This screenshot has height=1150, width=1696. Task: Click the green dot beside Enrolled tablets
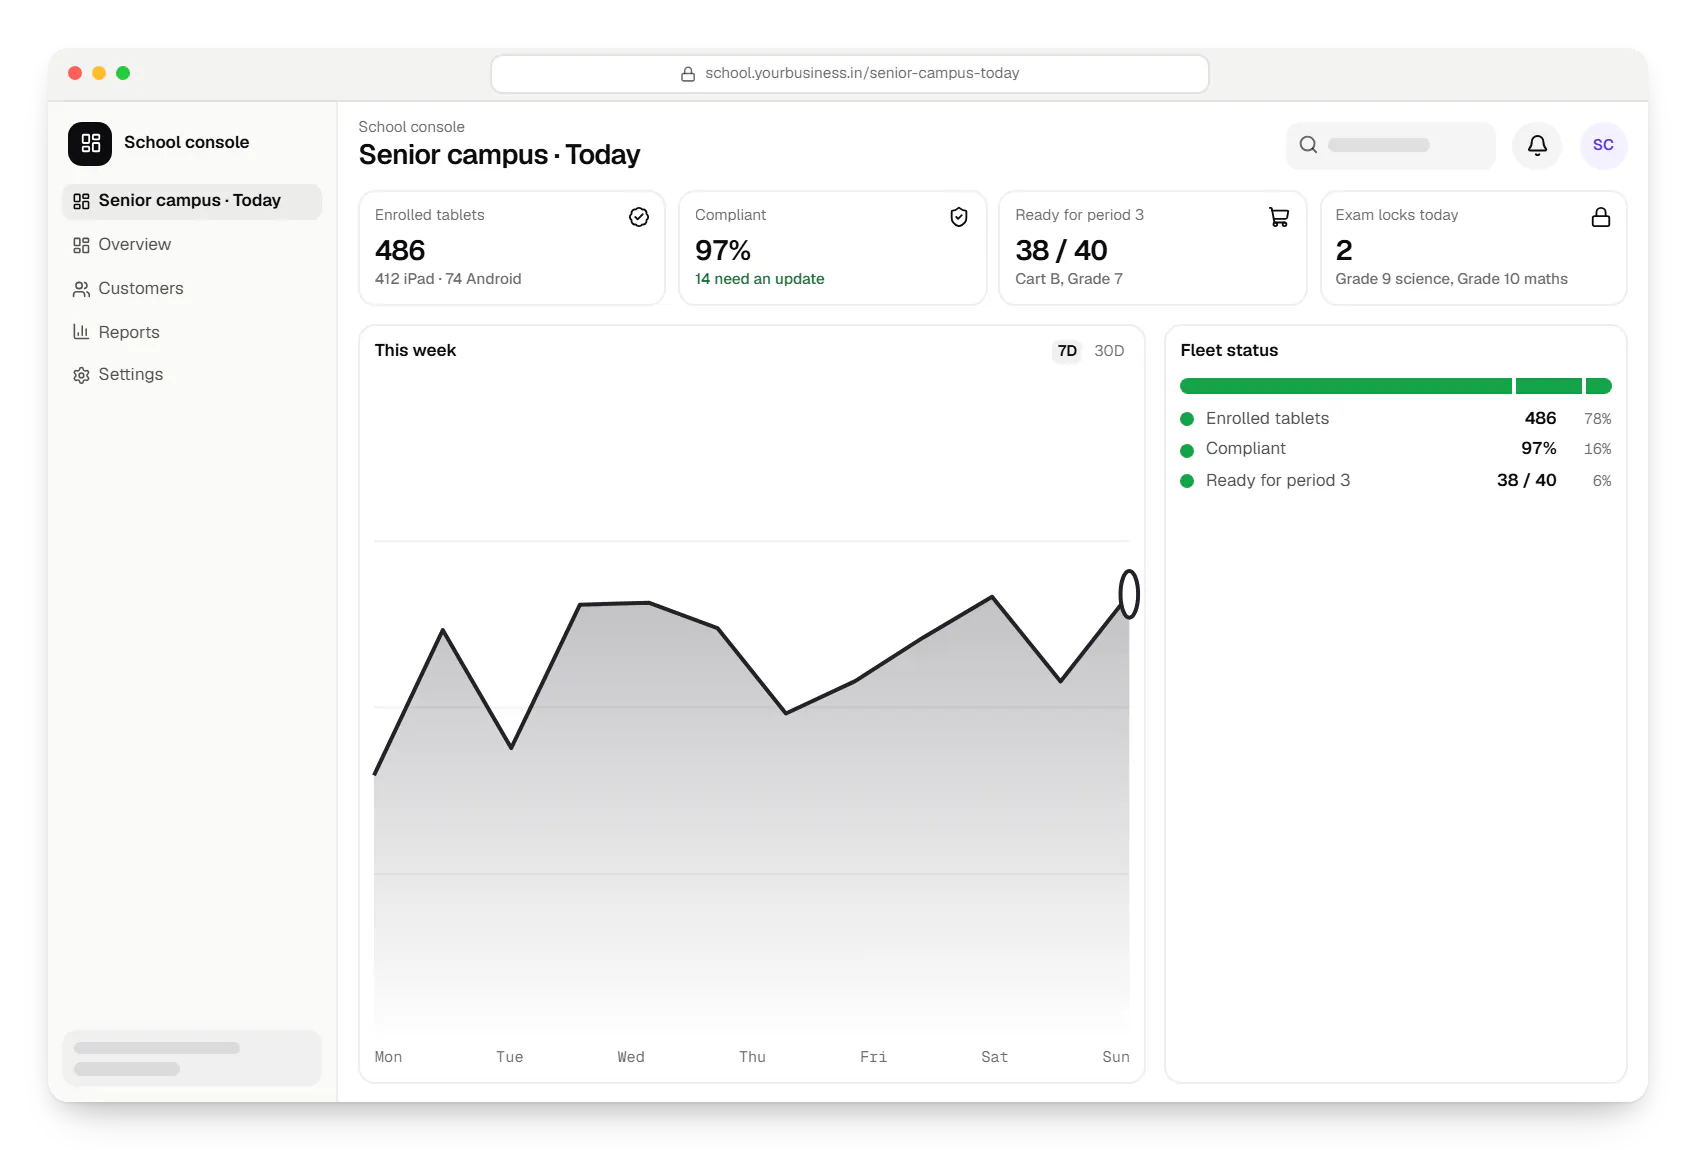[x=1187, y=419]
